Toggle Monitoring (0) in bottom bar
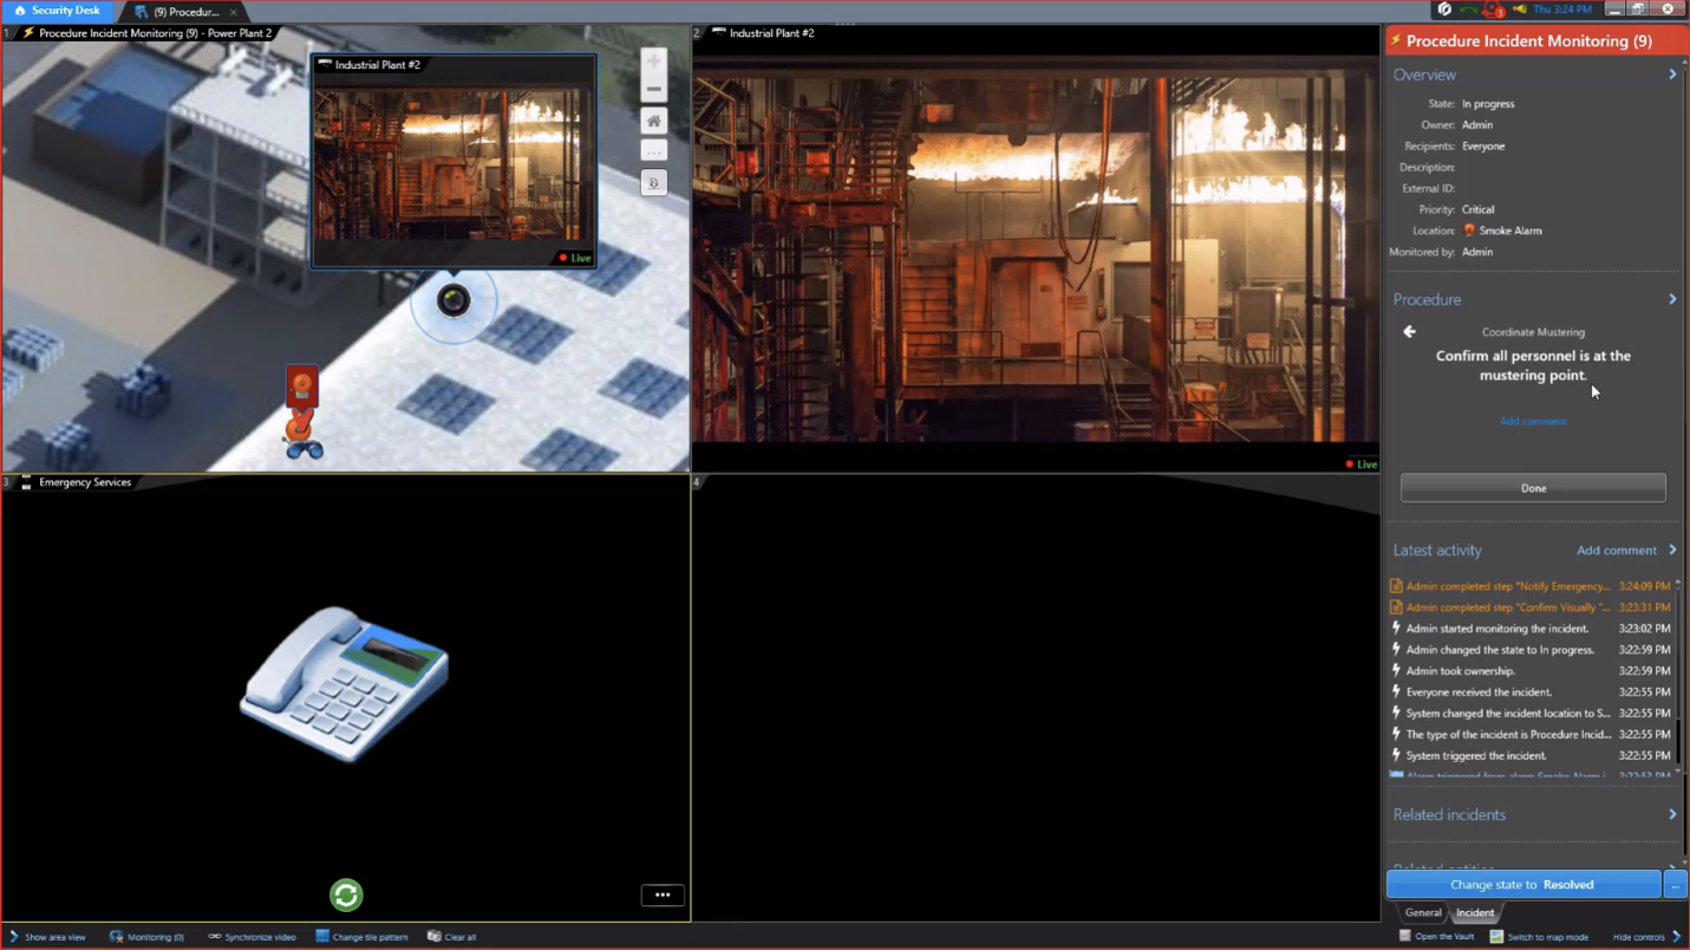This screenshot has width=1690, height=950. click(x=147, y=937)
